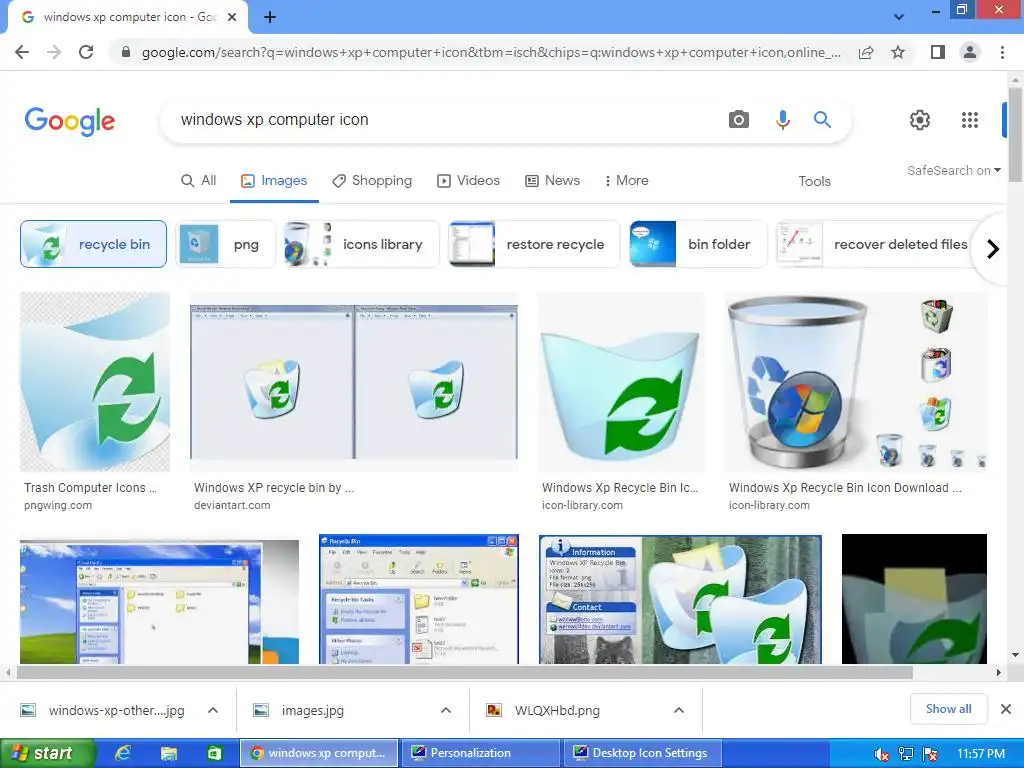Toggle the recycle bin filter chip

93,244
